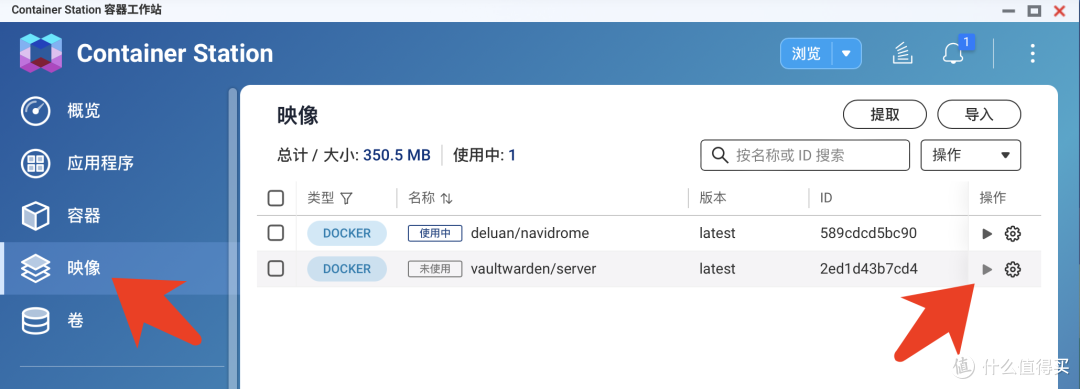Image resolution: width=1080 pixels, height=389 pixels.
Task: Run container from vaultwarden/server play icon
Action: tap(987, 269)
